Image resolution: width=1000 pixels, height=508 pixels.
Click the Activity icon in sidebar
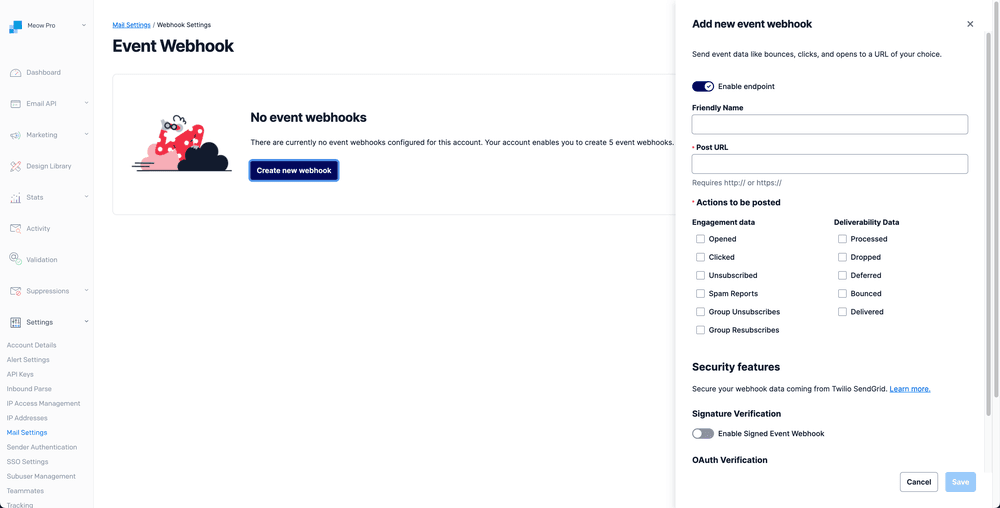15,228
